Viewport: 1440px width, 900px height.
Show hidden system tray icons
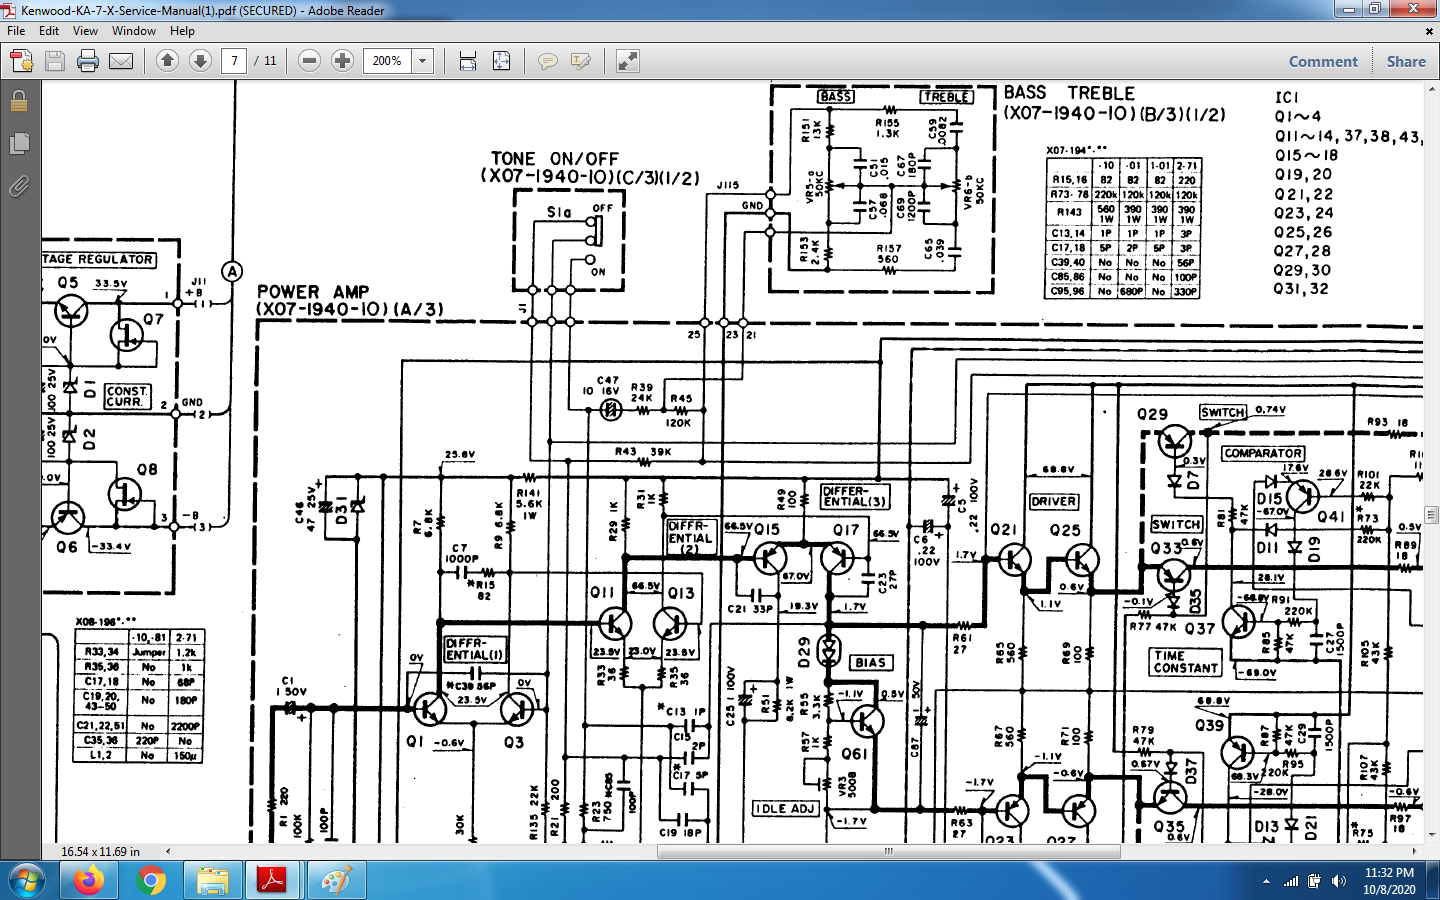[1266, 881]
